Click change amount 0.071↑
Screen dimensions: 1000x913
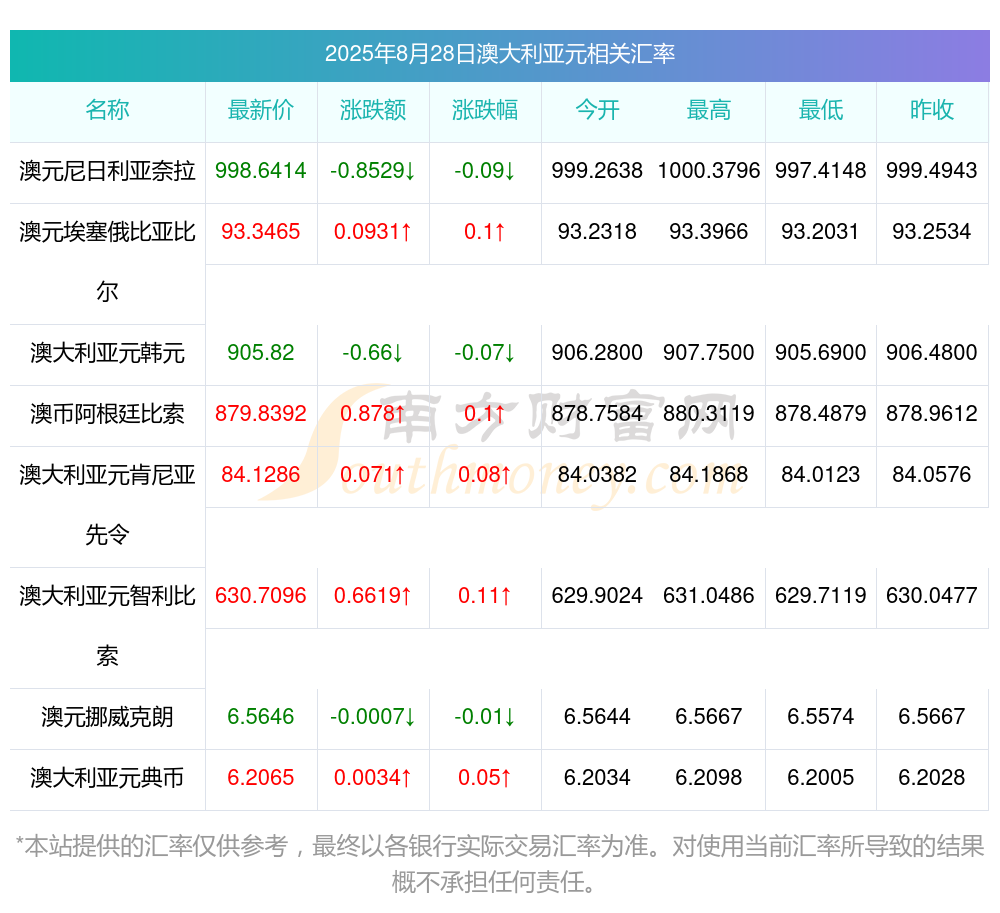pos(372,474)
